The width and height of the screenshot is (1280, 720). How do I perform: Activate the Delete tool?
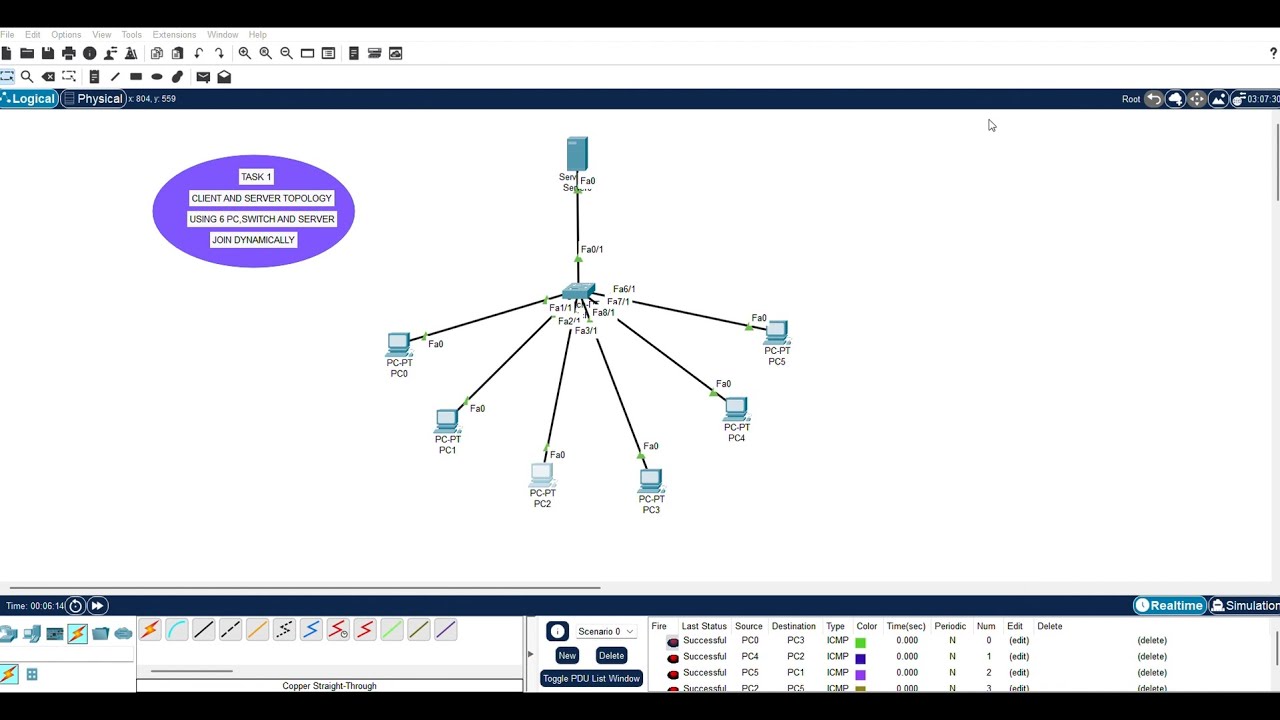tap(48, 77)
